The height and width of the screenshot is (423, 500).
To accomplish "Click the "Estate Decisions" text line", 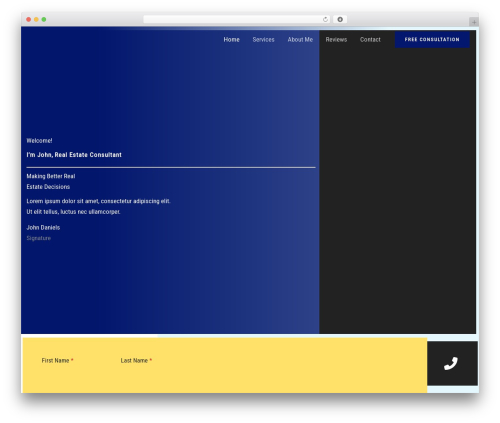I will click(x=48, y=187).
